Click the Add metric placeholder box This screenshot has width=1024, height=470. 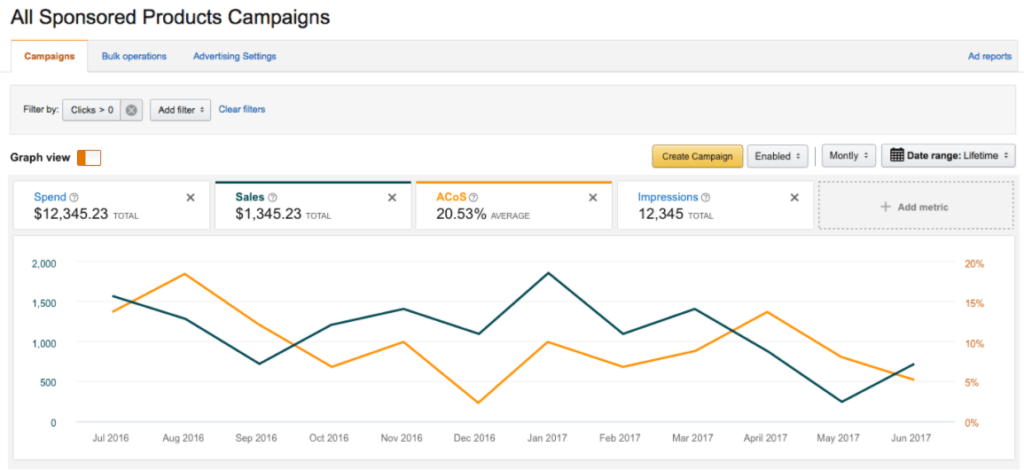tap(914, 207)
